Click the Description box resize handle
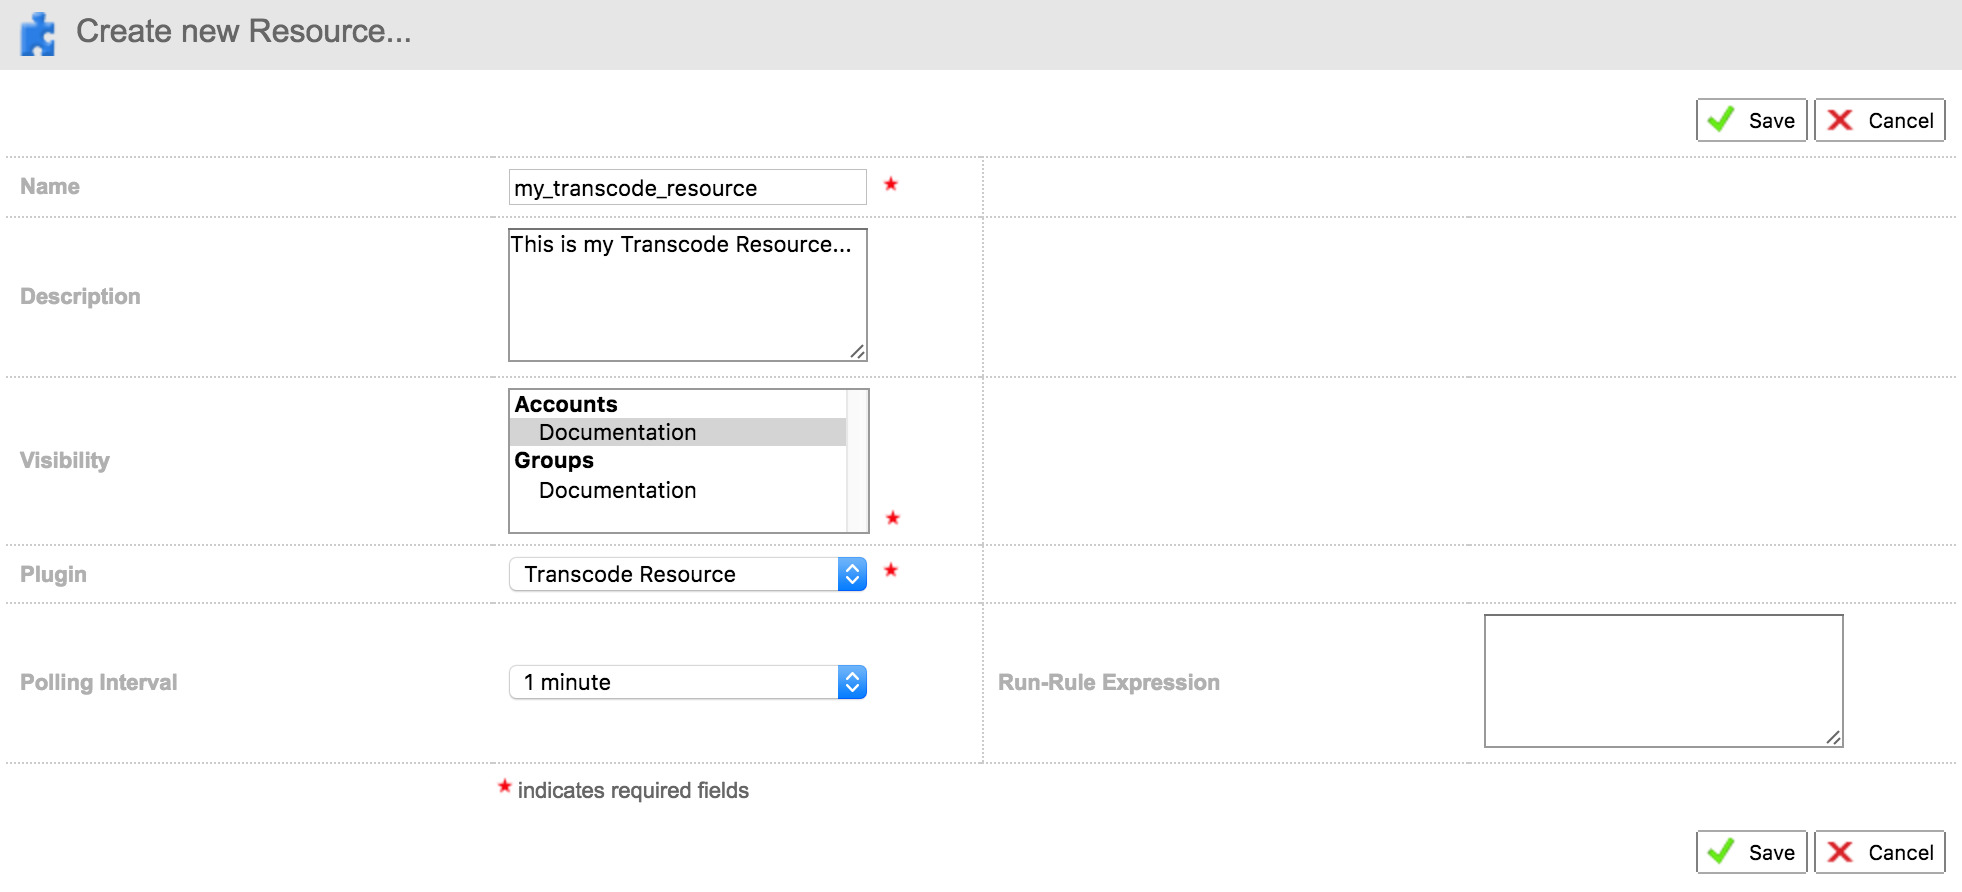 tap(858, 352)
